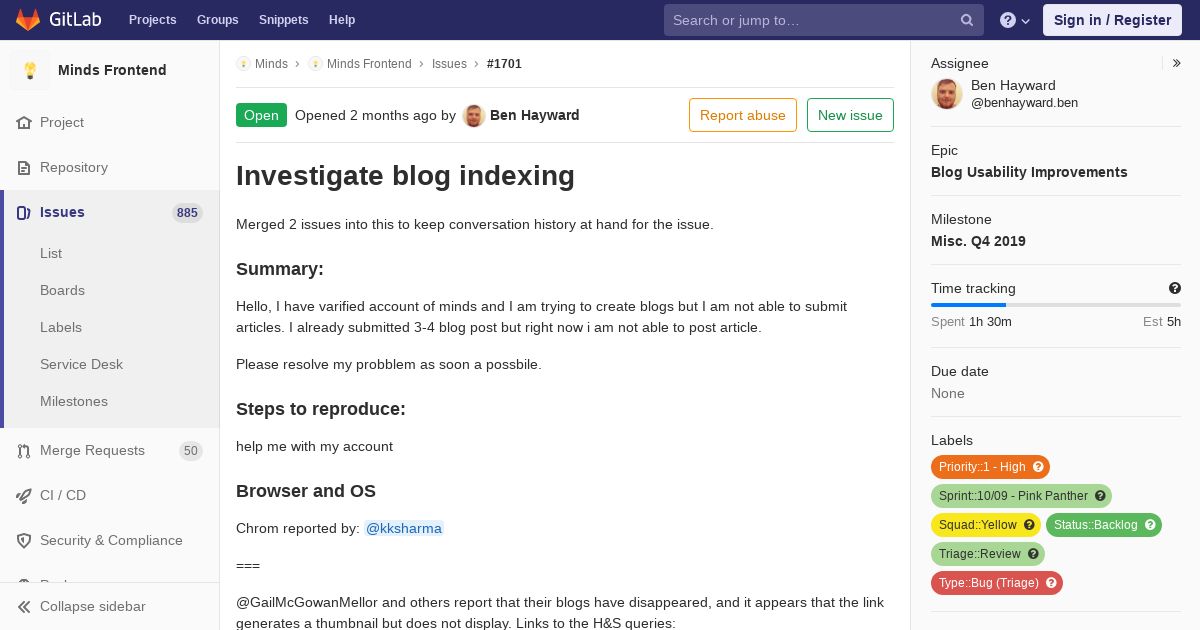Click the @kksharma mention link

point(404,528)
